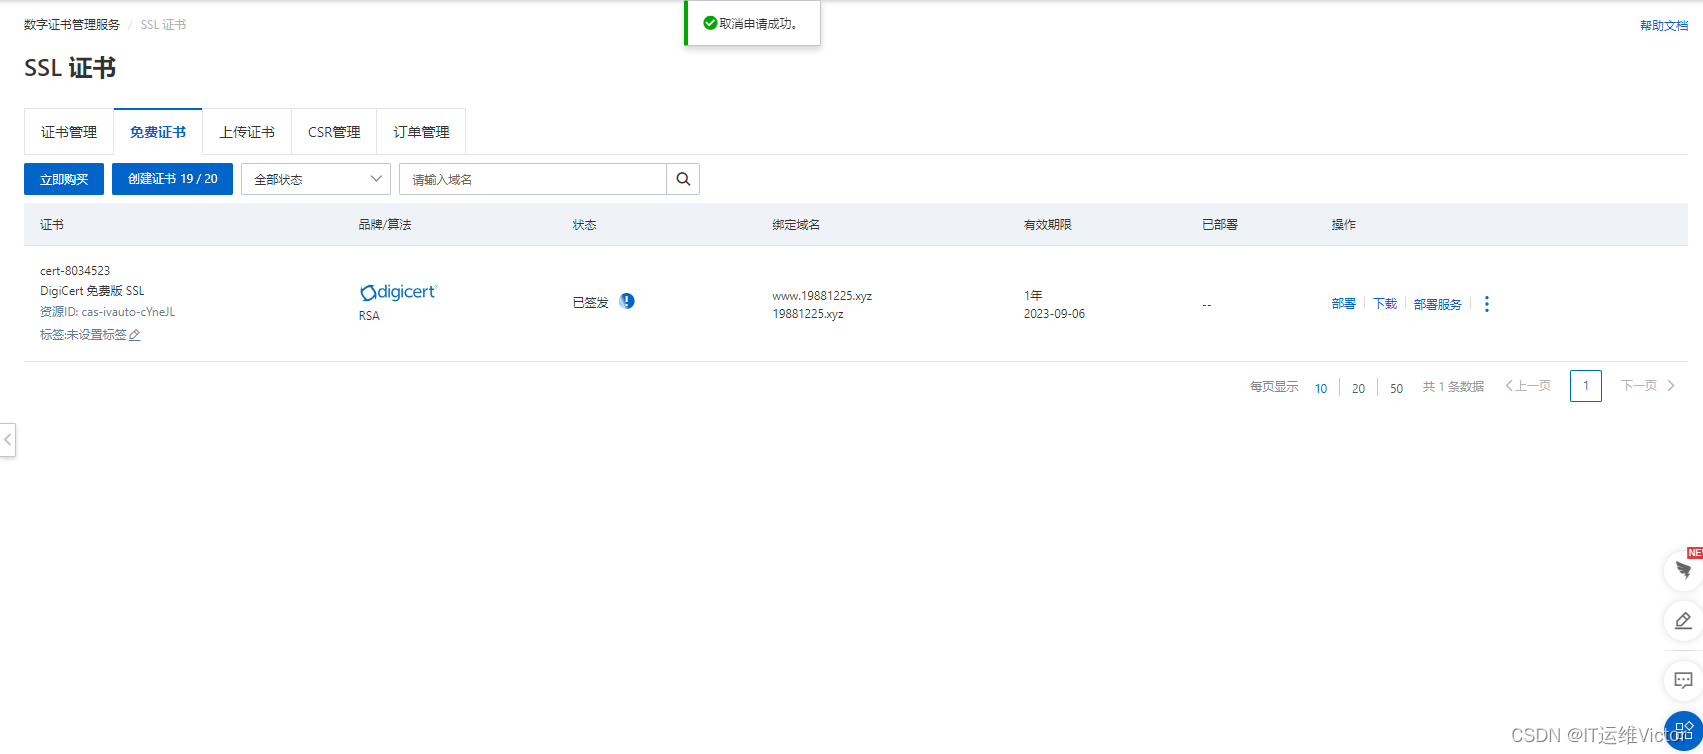Click the blue grid apps icon

tap(1684, 731)
